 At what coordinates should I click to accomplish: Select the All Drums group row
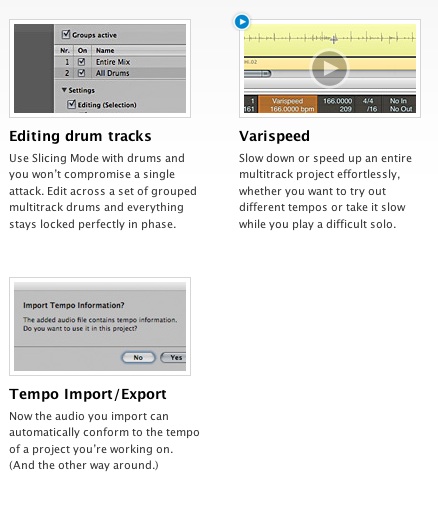[x=120, y=73]
